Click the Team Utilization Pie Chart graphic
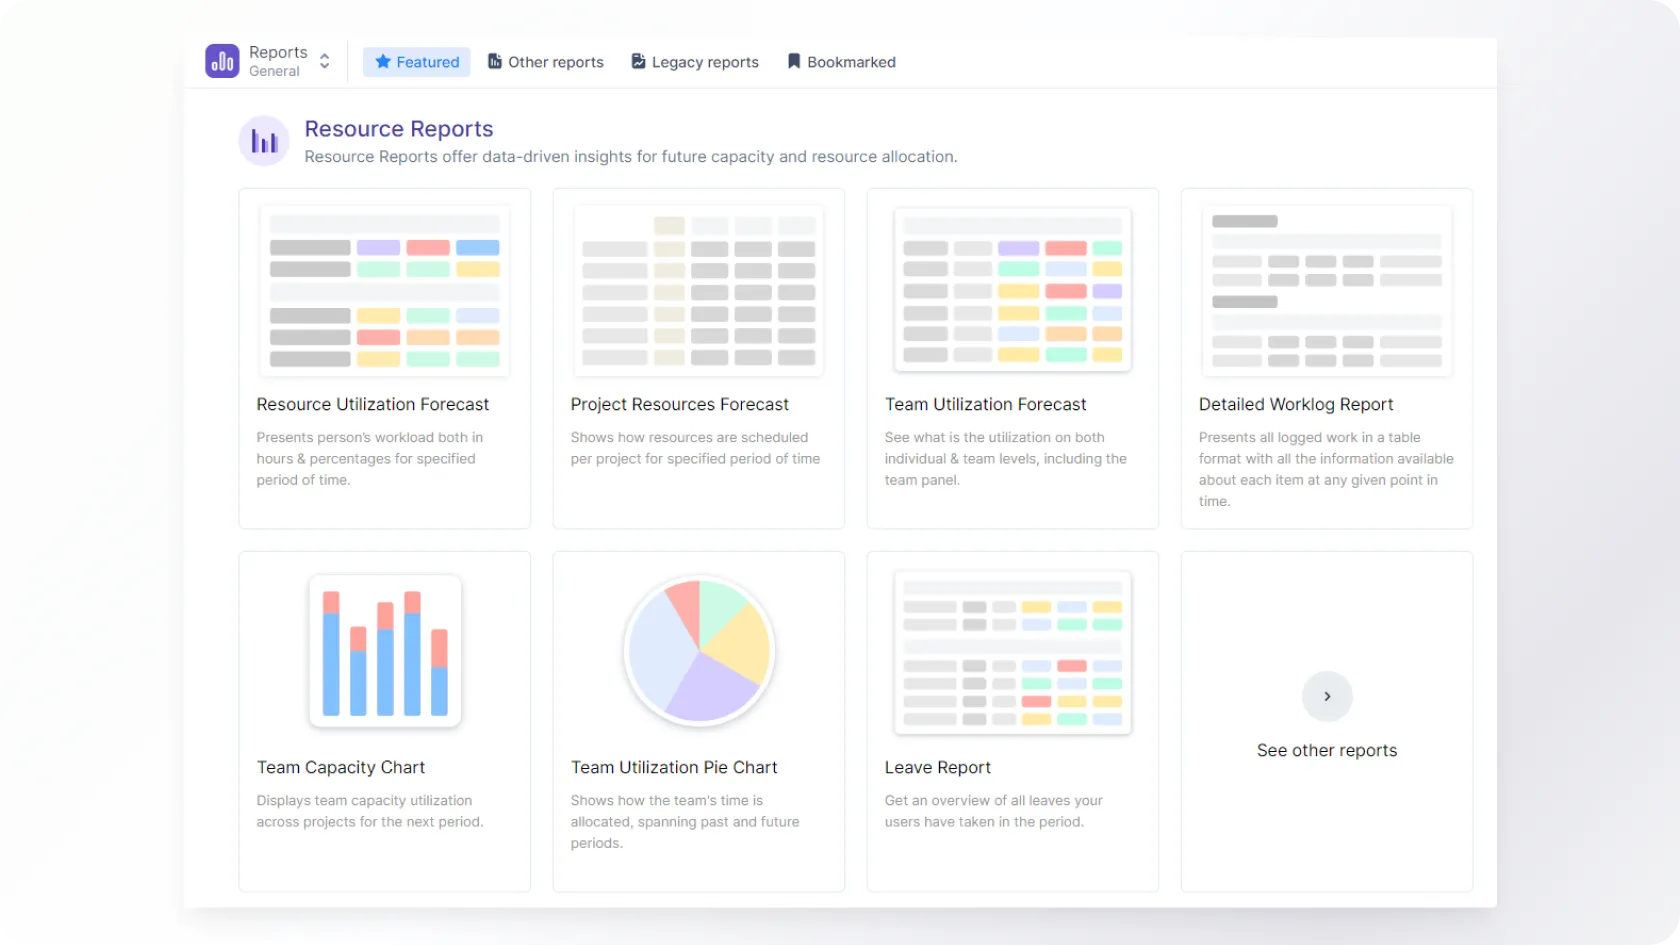Viewport: 1680px width, 945px height. [x=699, y=651]
